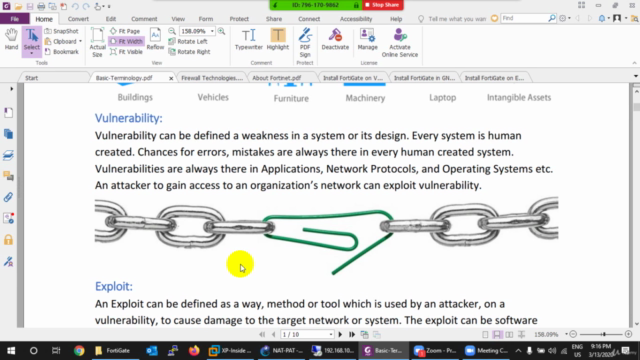Switch to facing pages view
The image size is (640, 360).
tap(509, 335)
